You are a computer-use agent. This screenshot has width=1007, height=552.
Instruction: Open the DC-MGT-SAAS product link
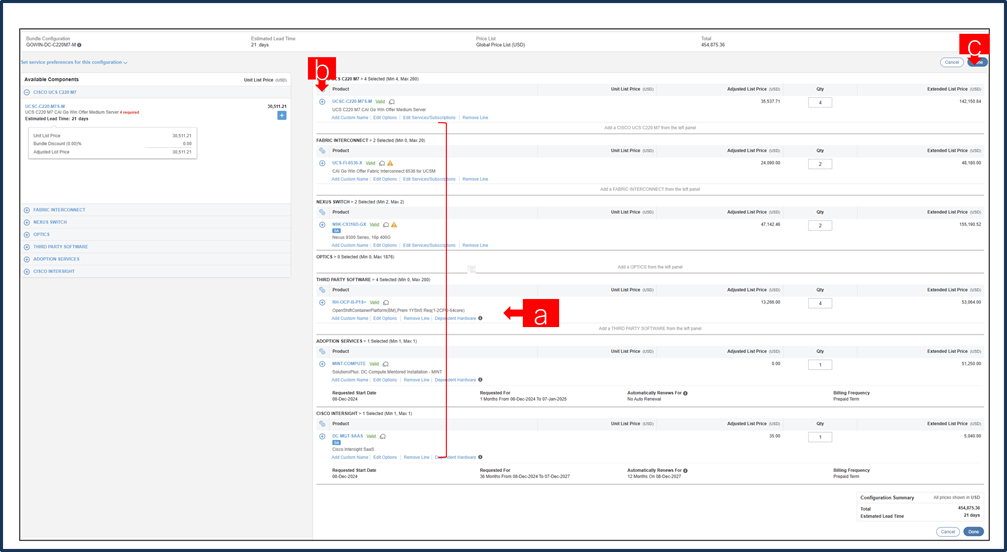coord(347,436)
